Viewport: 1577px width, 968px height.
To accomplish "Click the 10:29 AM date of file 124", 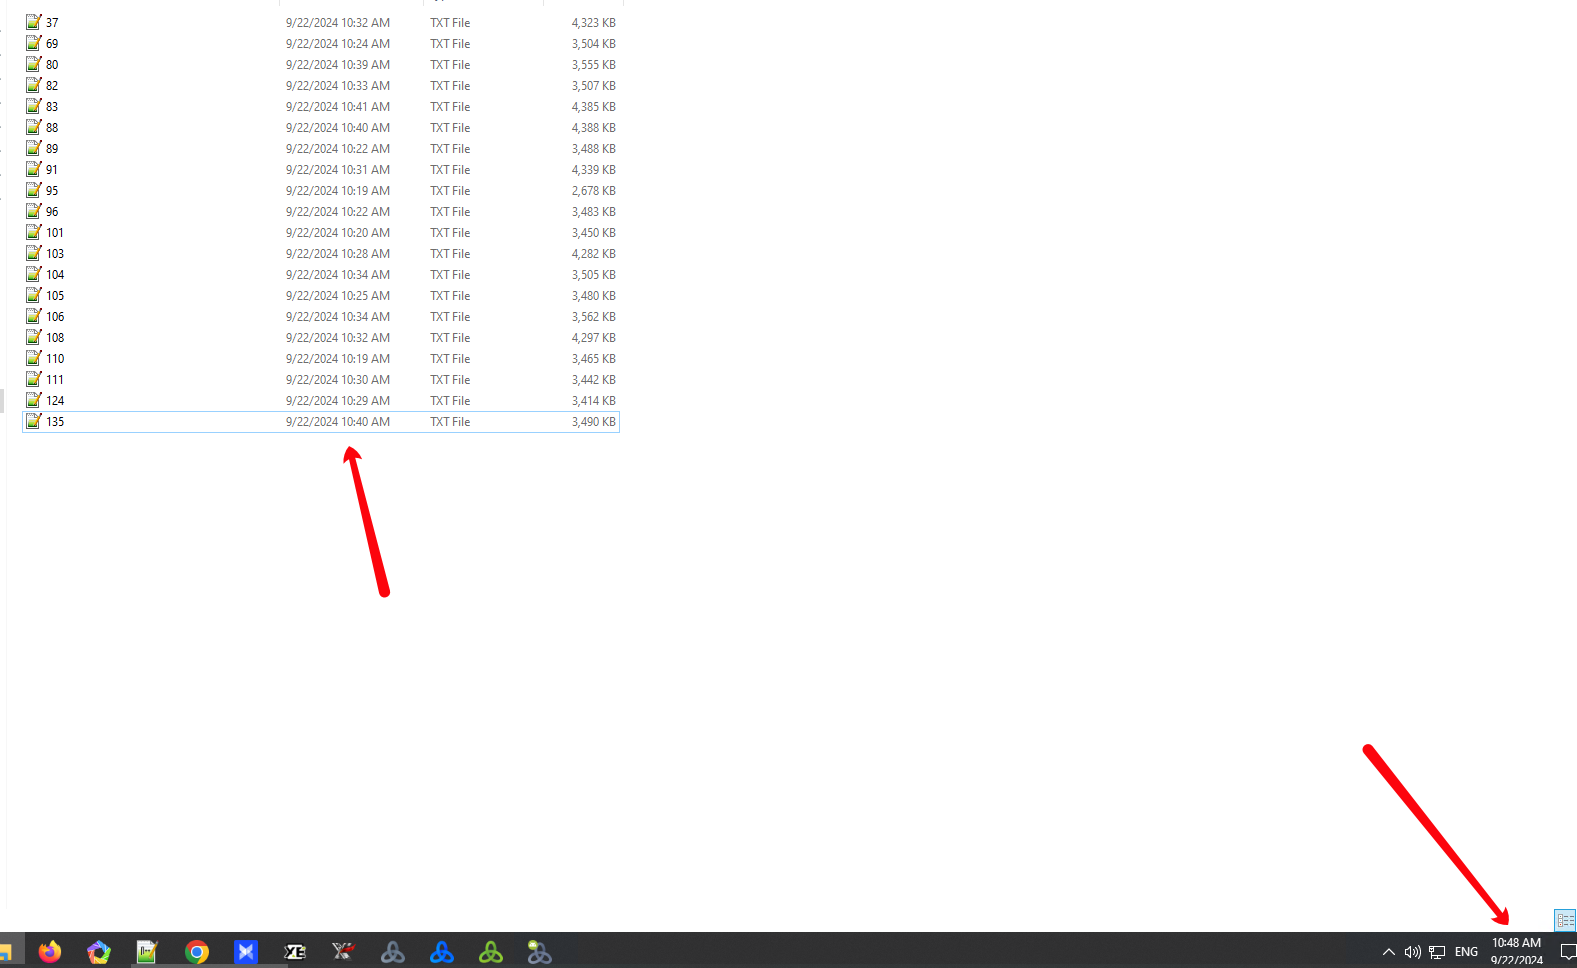I will pyautogui.click(x=338, y=401).
